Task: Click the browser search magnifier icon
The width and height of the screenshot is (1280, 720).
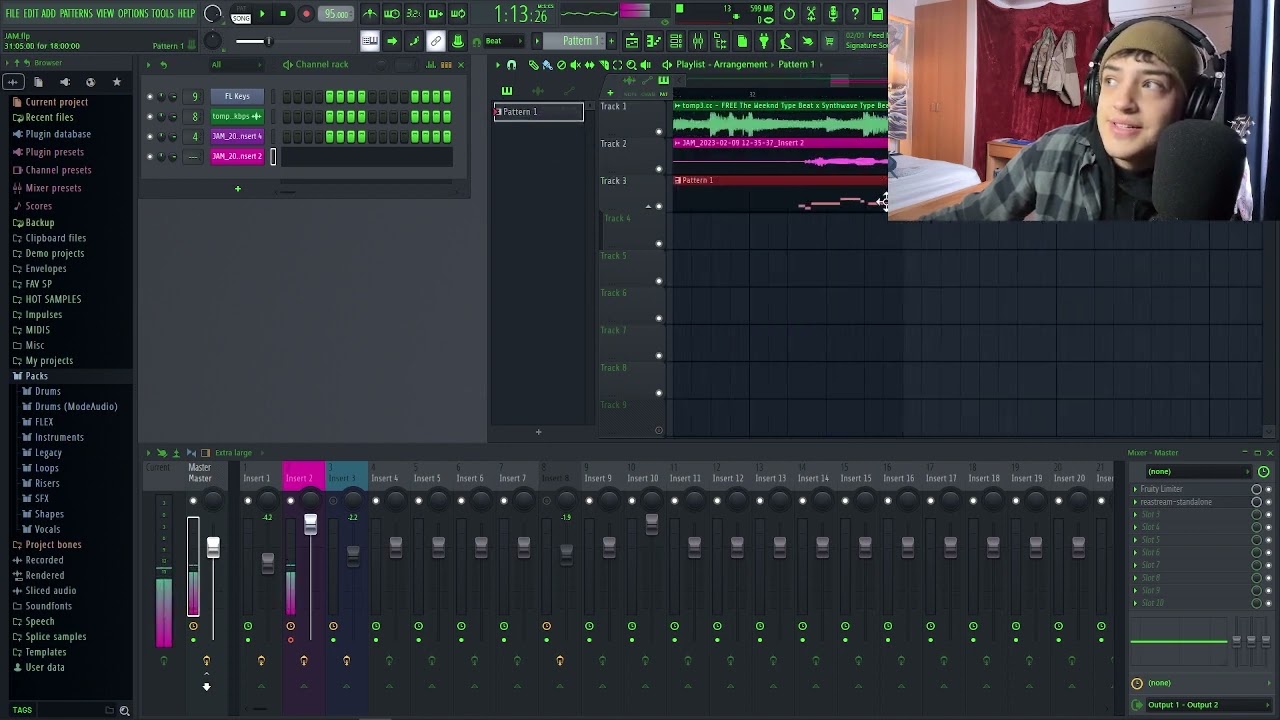Action: click(x=124, y=711)
